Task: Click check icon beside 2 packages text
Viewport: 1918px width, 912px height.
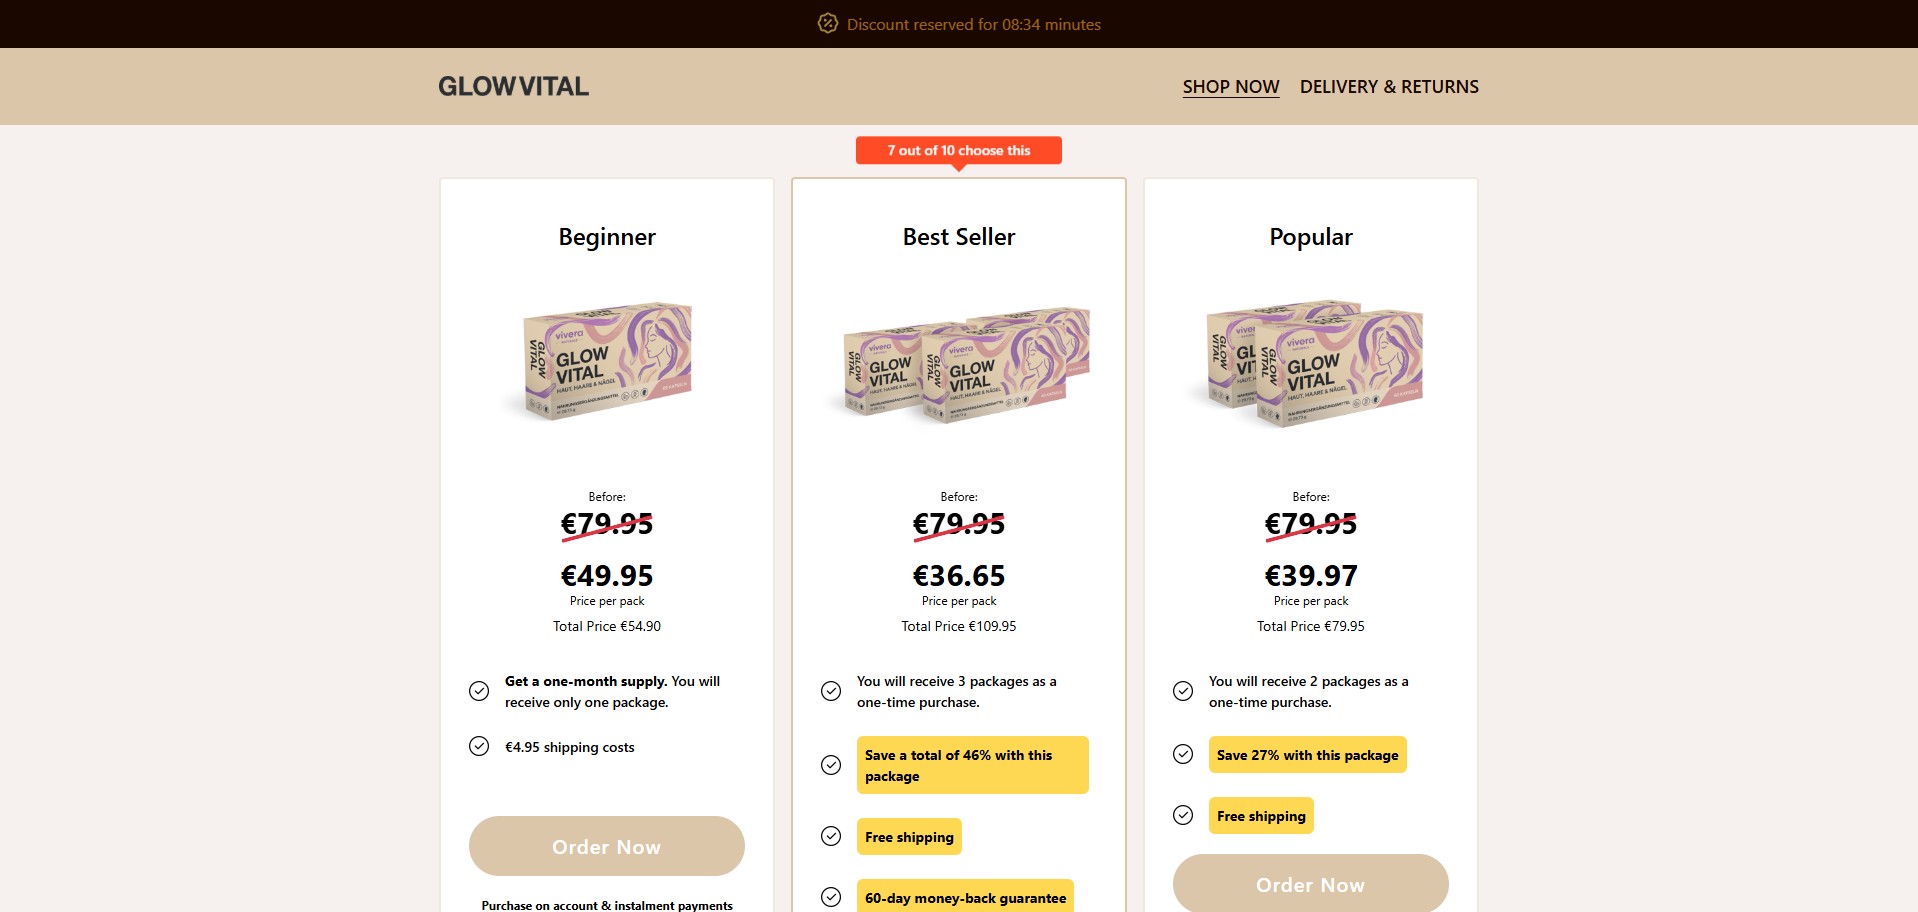Action: [x=1183, y=691]
